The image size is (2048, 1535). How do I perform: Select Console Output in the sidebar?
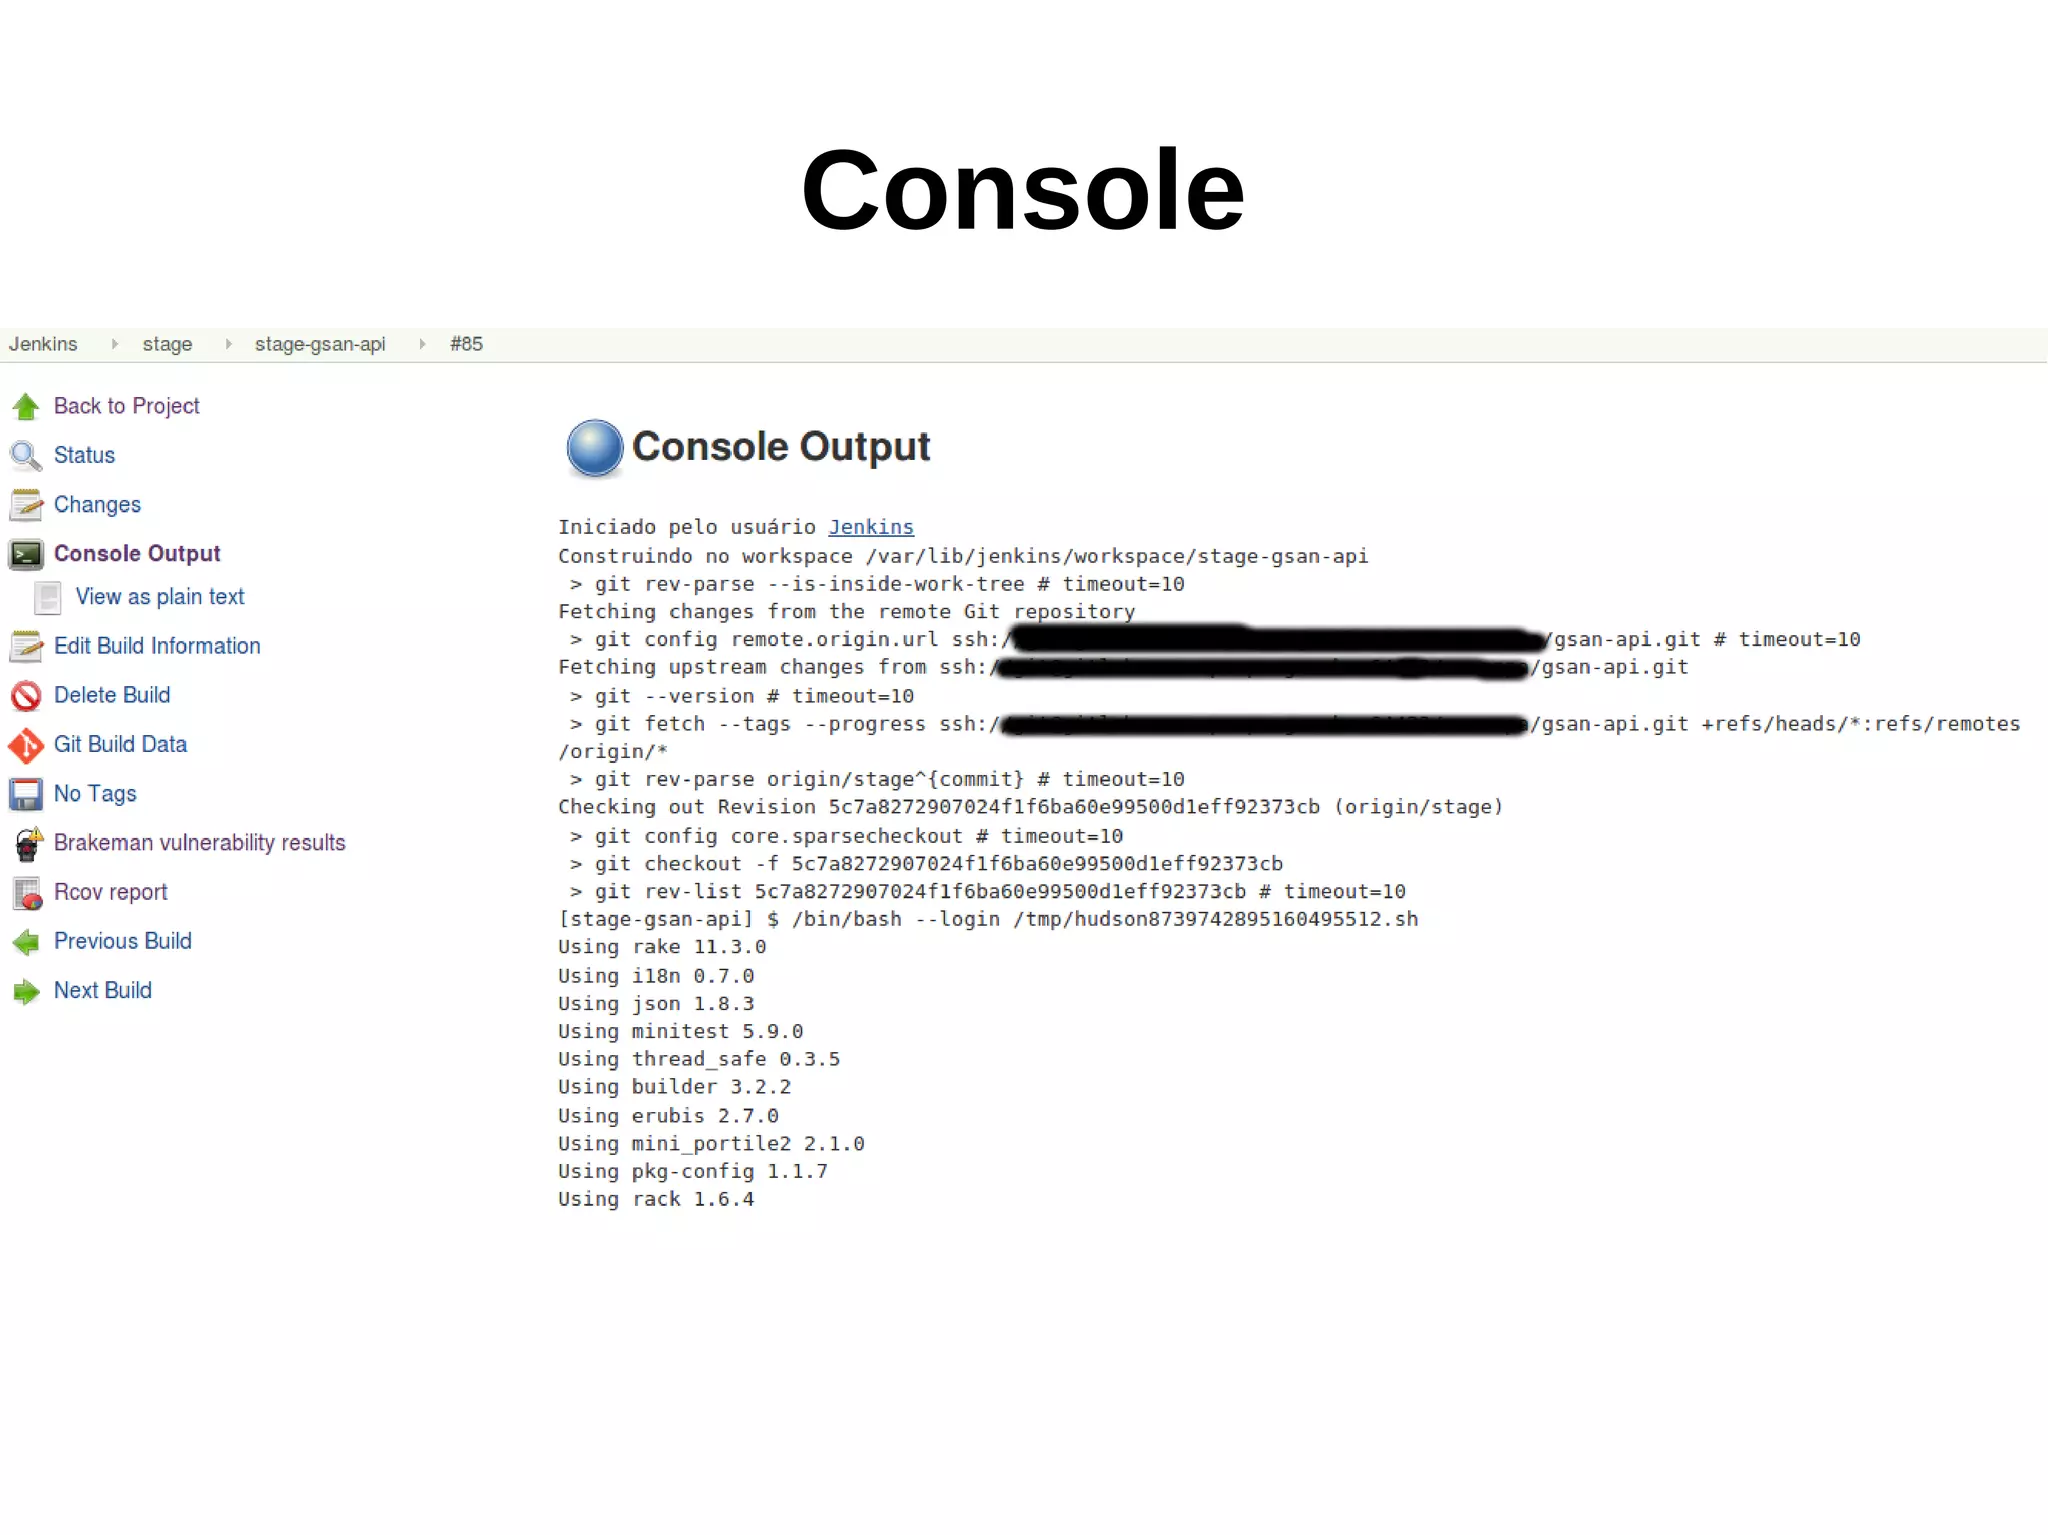point(137,553)
